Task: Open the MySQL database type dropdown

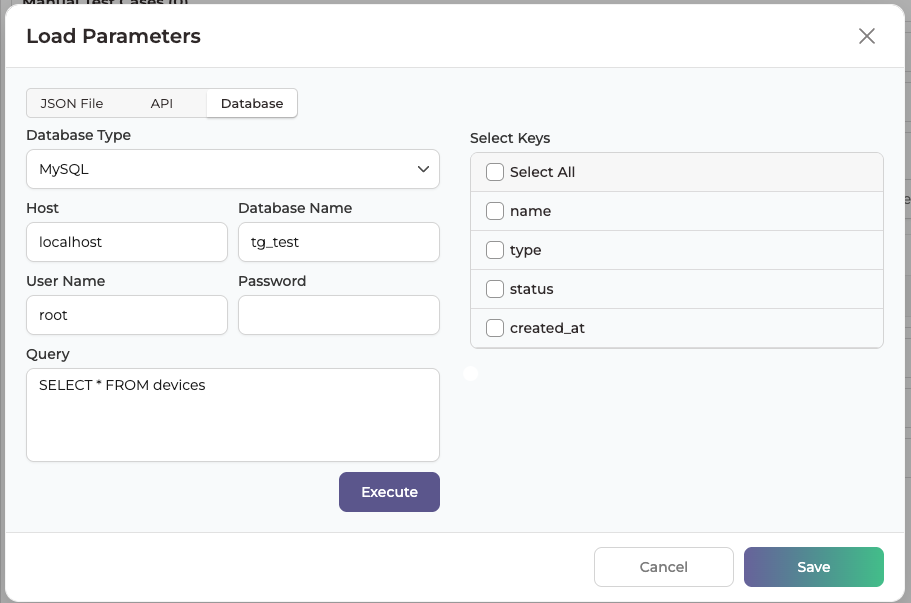Action: pyautogui.click(x=233, y=169)
